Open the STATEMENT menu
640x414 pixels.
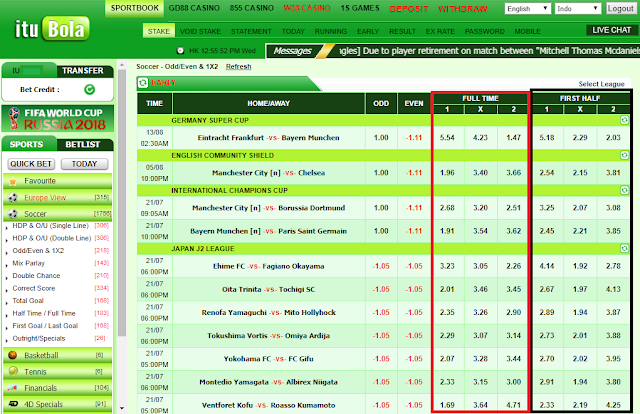click(x=251, y=31)
